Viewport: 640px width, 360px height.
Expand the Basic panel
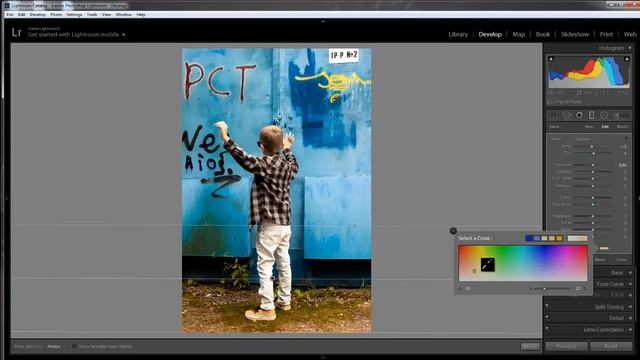tap(630, 273)
